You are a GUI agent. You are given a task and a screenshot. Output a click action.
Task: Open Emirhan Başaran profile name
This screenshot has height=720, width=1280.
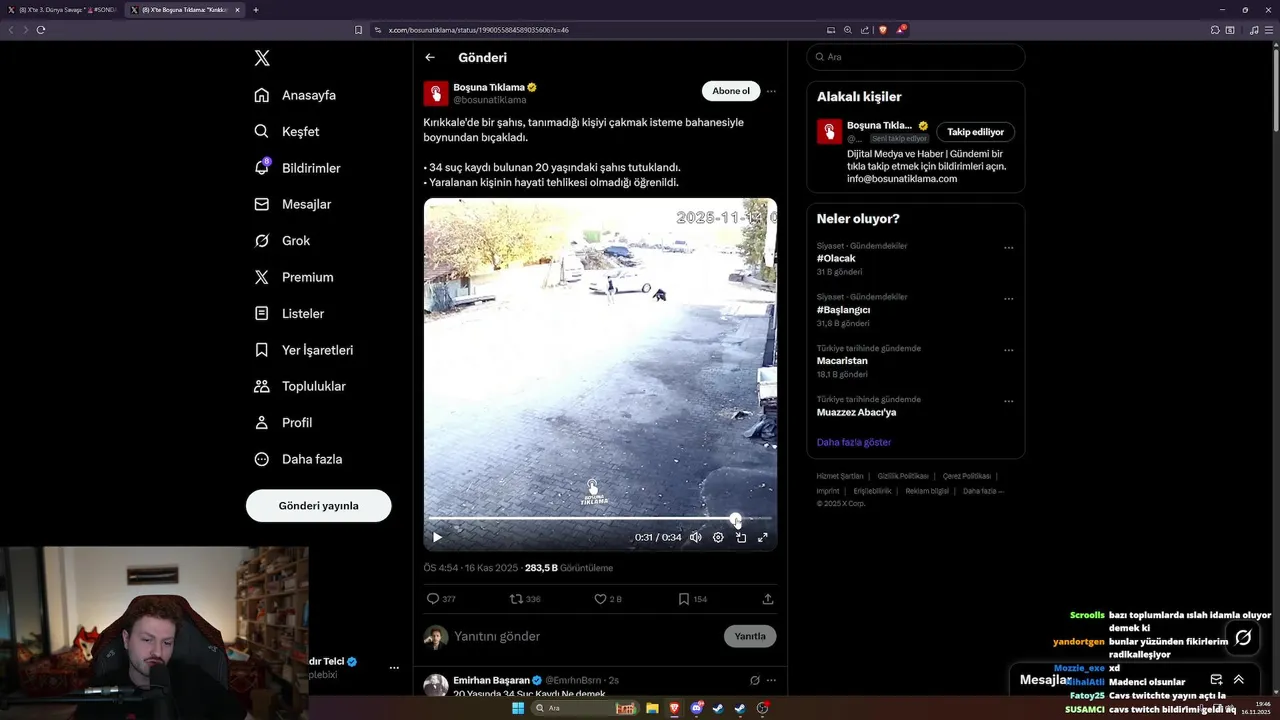pos(491,680)
